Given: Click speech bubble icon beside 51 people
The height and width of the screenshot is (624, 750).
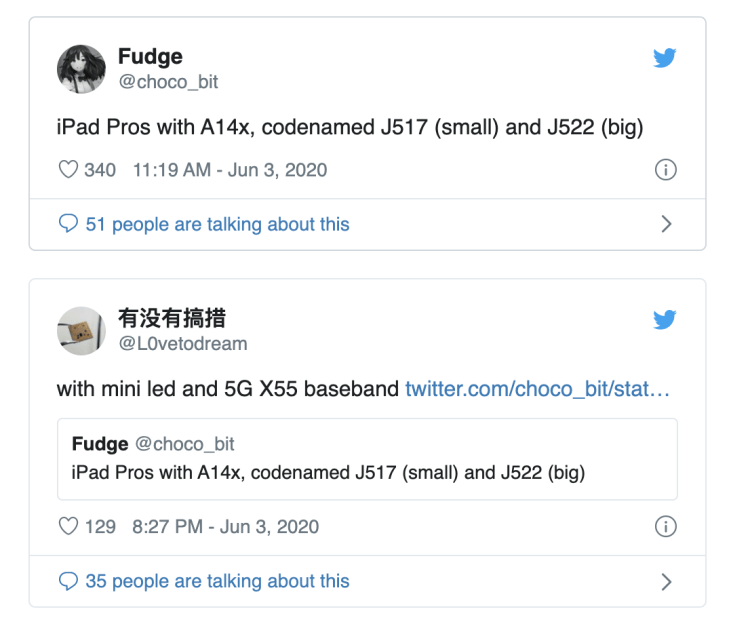Looking at the screenshot, I should coord(68,224).
